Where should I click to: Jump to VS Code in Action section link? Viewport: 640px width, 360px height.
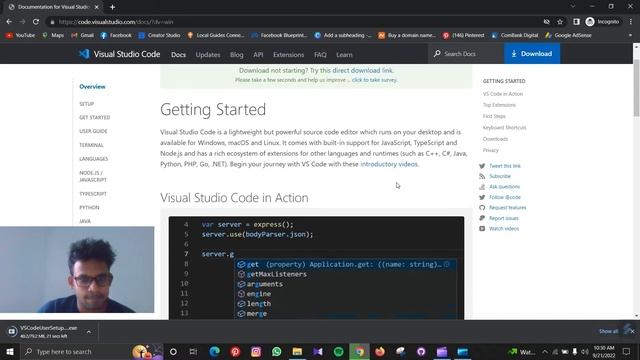(503, 94)
